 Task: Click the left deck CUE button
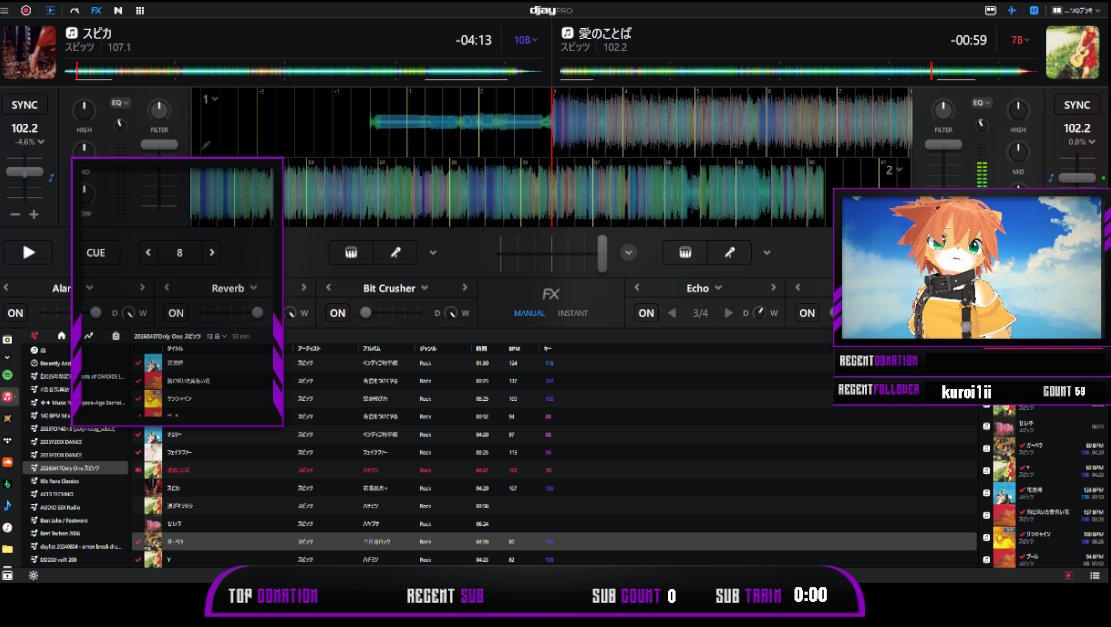(96, 252)
